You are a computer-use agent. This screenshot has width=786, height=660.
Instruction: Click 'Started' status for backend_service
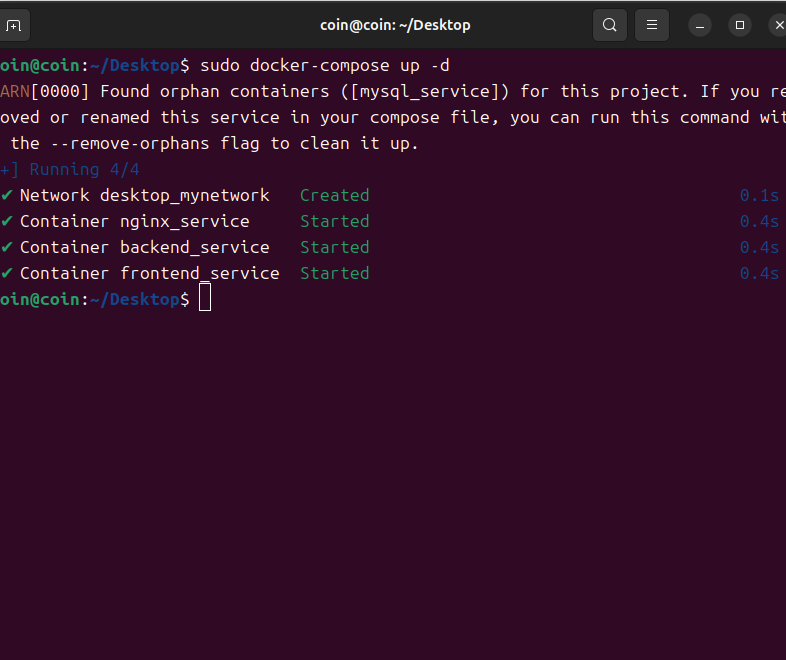[334, 248]
